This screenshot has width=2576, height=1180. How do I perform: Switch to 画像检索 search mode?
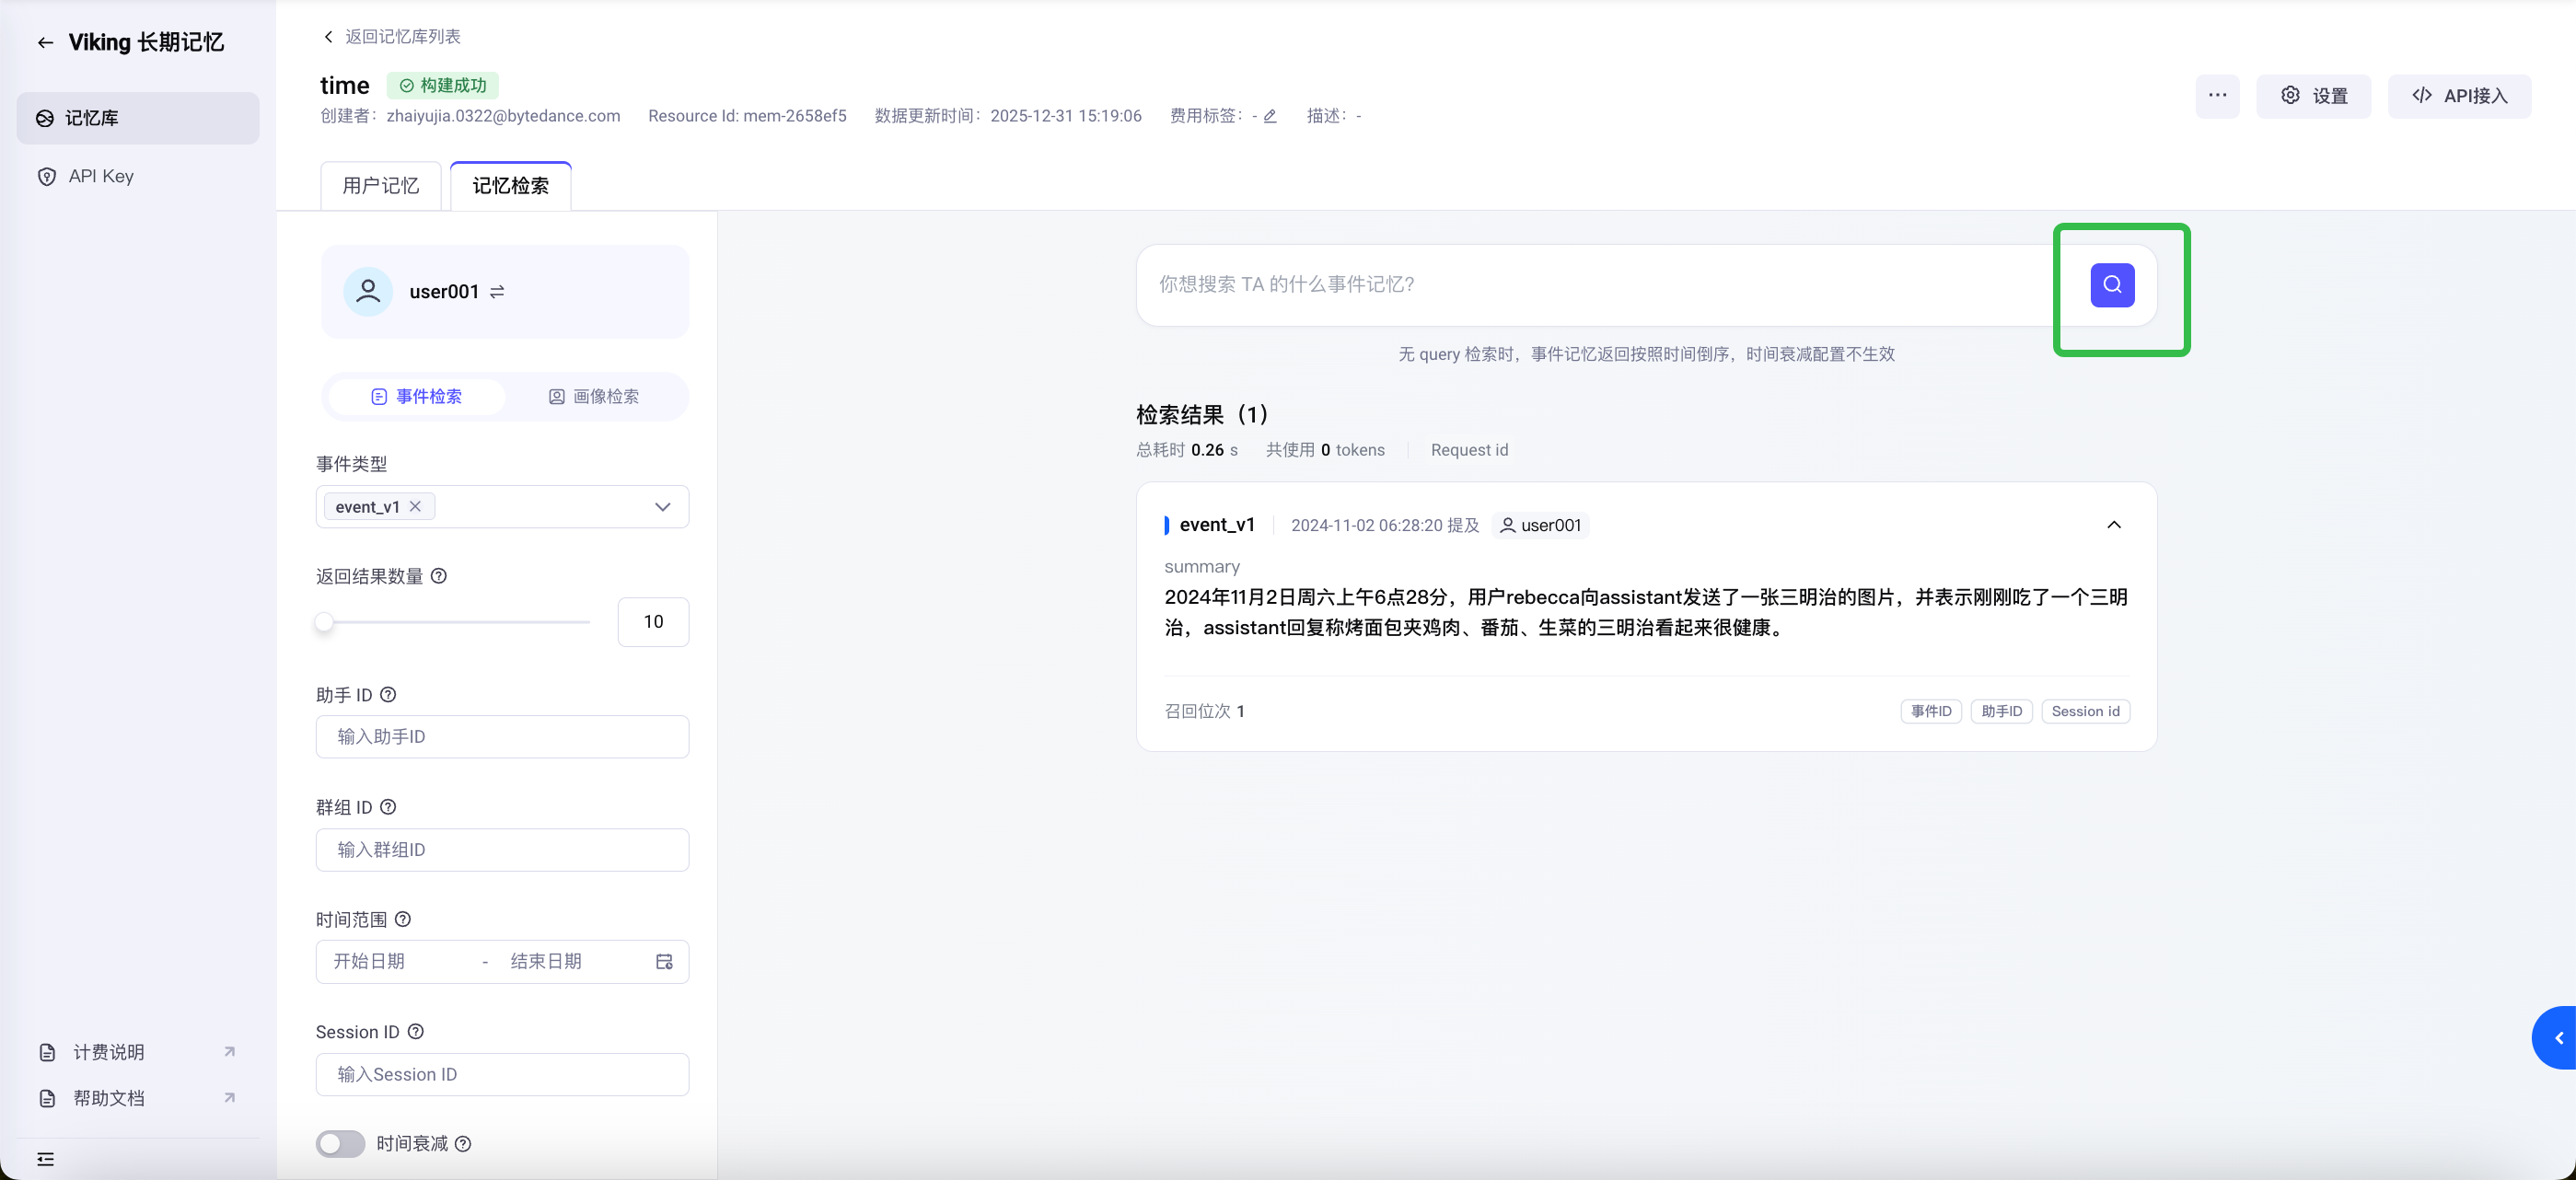[593, 396]
